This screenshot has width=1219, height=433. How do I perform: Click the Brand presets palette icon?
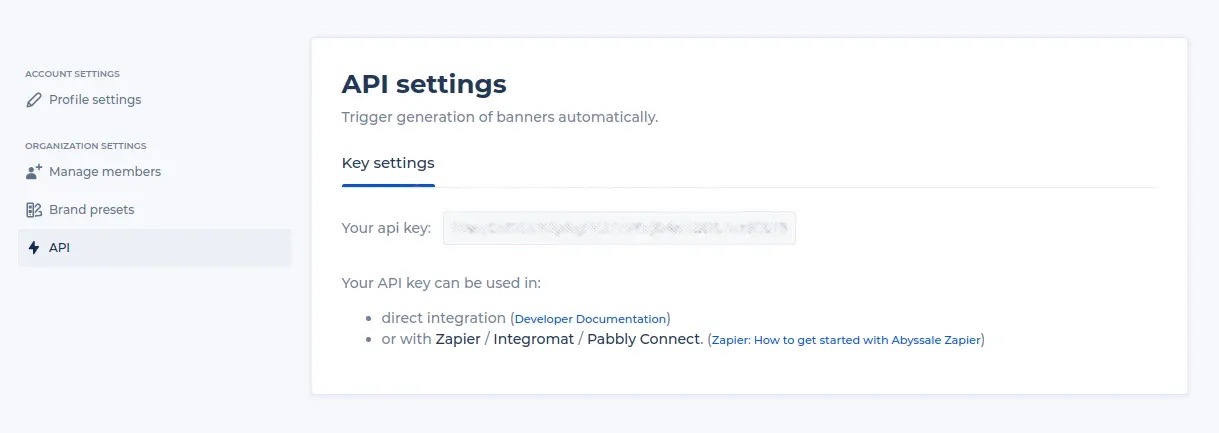pyautogui.click(x=34, y=210)
